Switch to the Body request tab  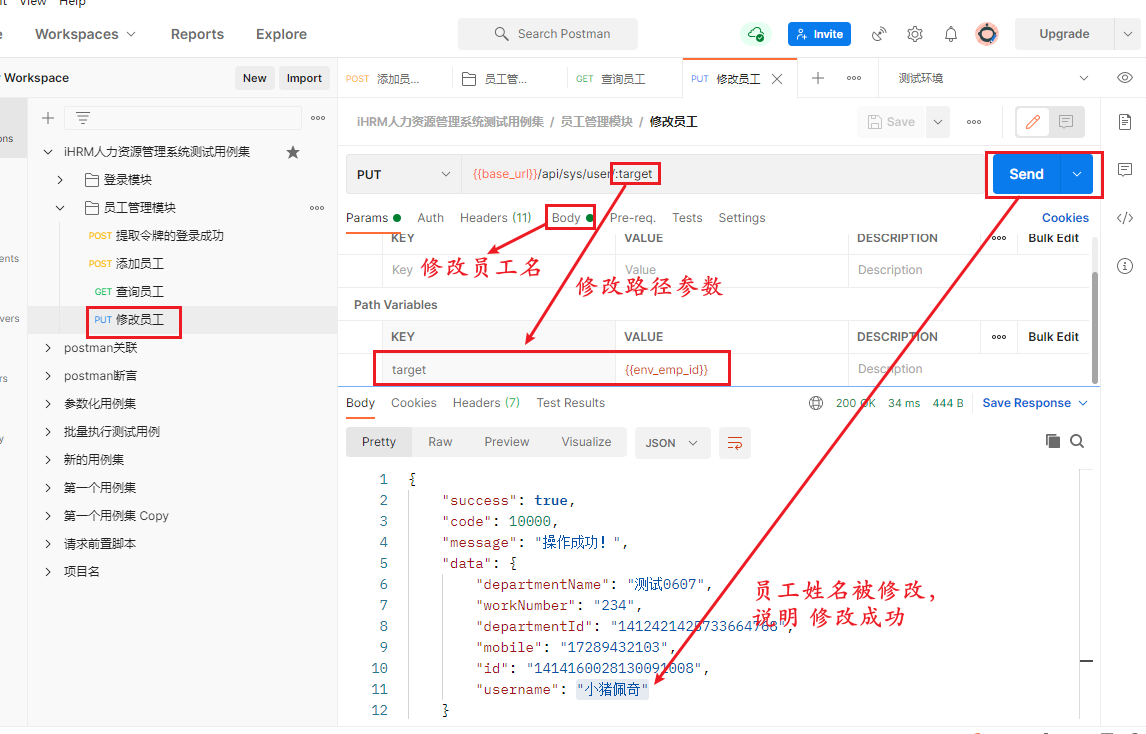[x=566, y=218]
